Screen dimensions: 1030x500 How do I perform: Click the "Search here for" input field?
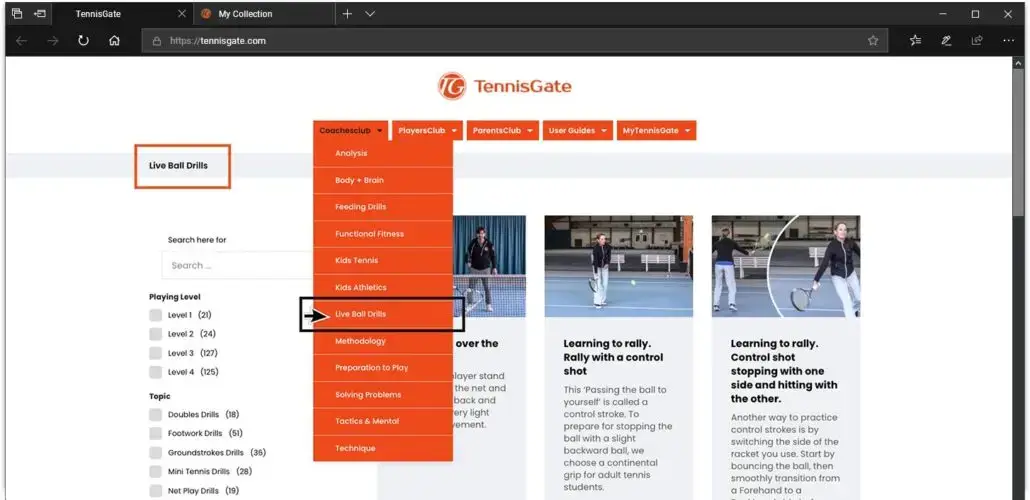[238, 265]
